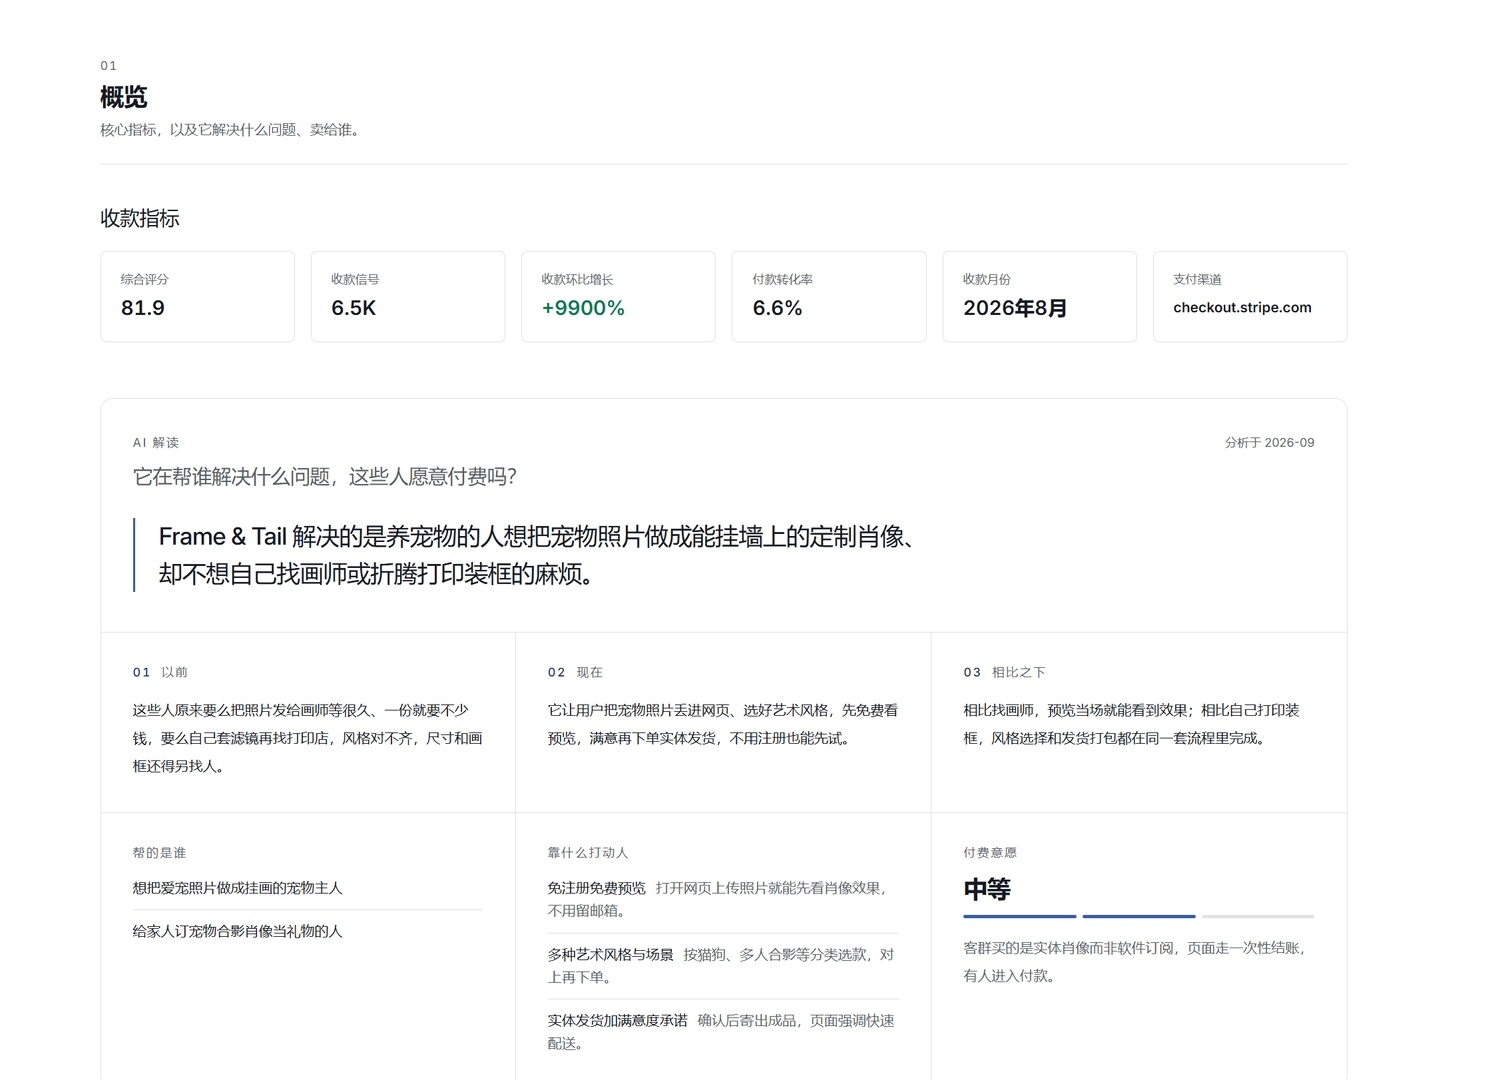This screenshot has width=1498, height=1080.
Task: Click the 2026年8月 收款月份 value
Action: click(x=1015, y=308)
